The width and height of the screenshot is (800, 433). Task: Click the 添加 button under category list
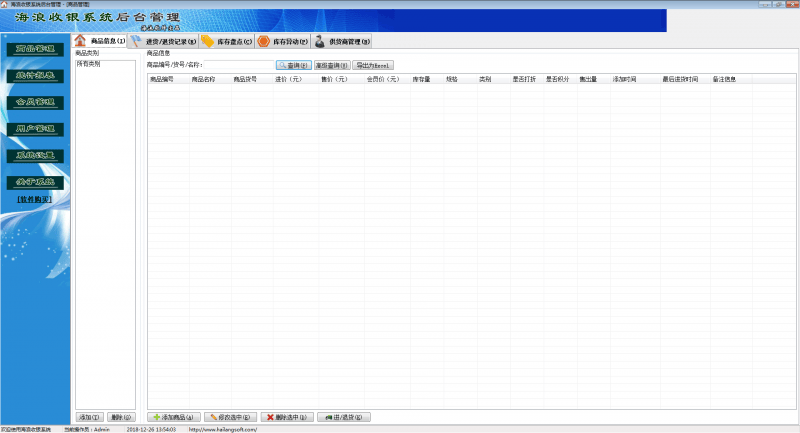[90, 416]
